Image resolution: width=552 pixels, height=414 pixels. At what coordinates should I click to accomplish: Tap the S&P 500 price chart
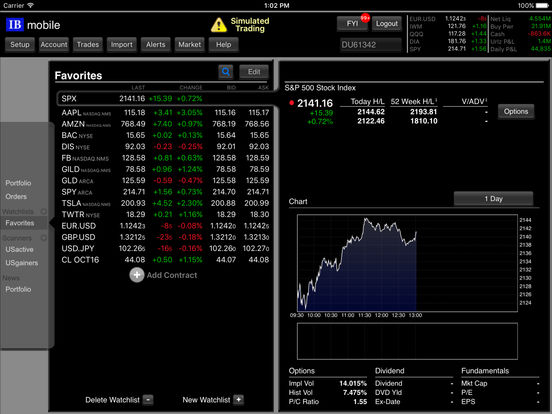click(407, 263)
